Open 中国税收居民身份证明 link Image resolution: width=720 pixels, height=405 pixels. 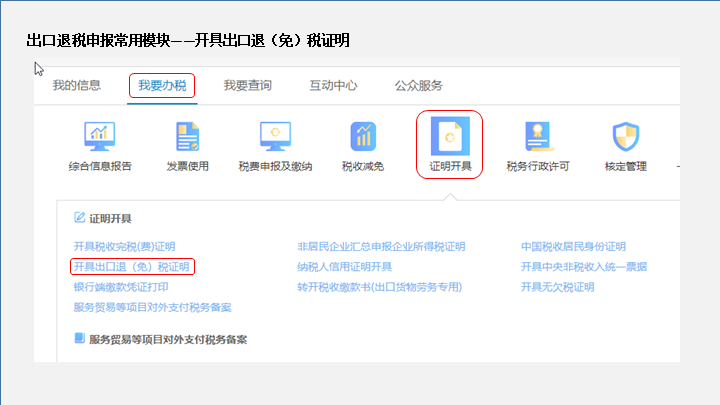click(x=573, y=247)
